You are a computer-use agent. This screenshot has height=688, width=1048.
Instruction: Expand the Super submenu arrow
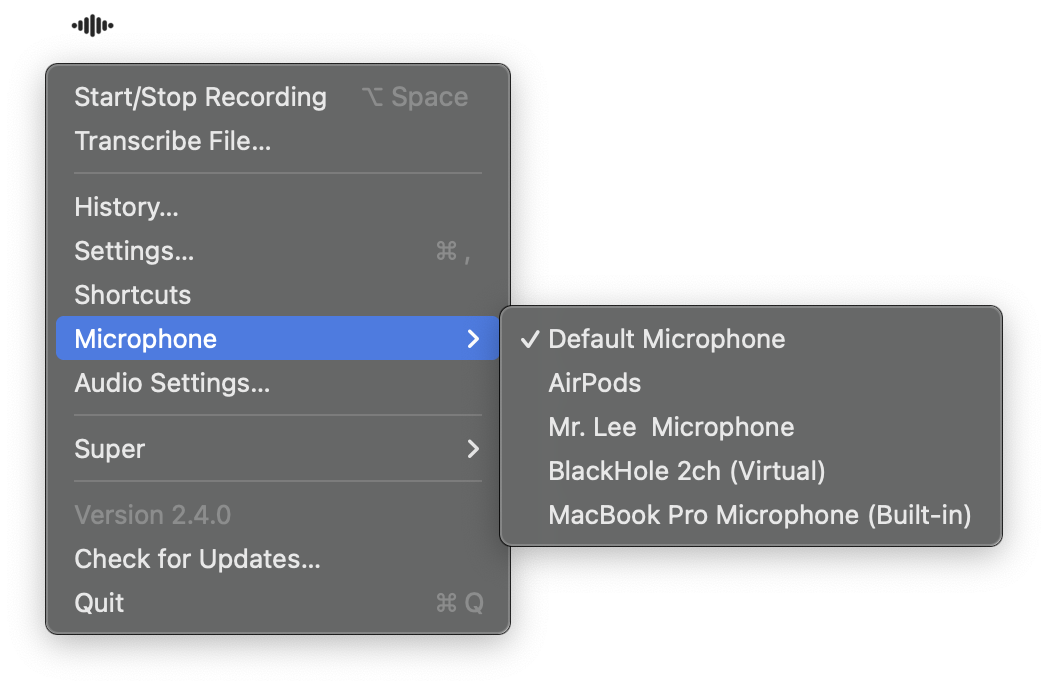474,449
